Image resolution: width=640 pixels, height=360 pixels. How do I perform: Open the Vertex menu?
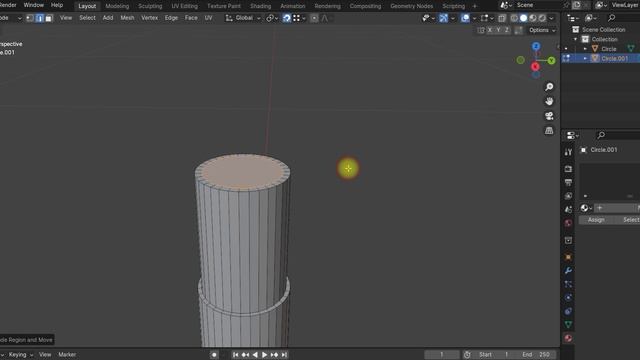[x=149, y=18]
